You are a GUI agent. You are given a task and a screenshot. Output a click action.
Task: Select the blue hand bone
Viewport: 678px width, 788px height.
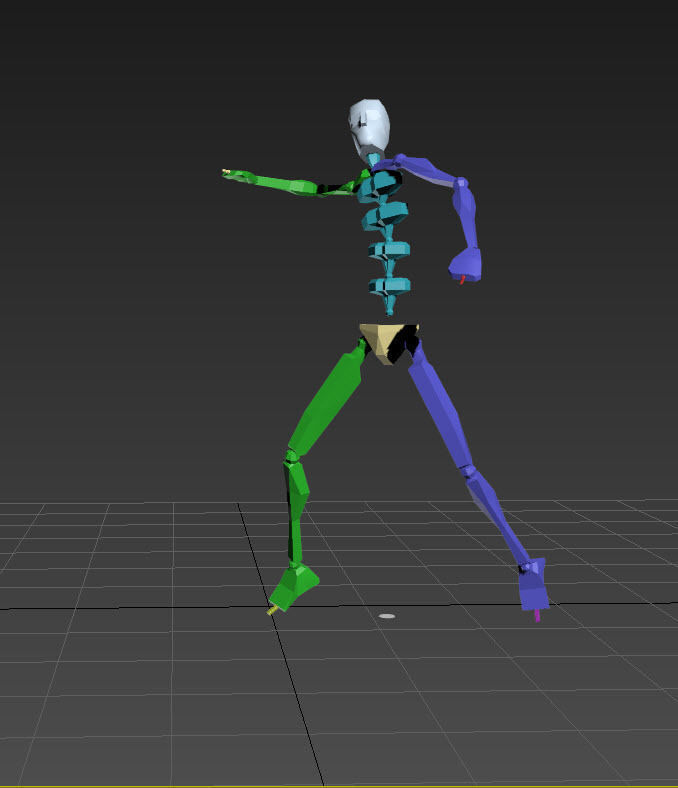click(466, 264)
